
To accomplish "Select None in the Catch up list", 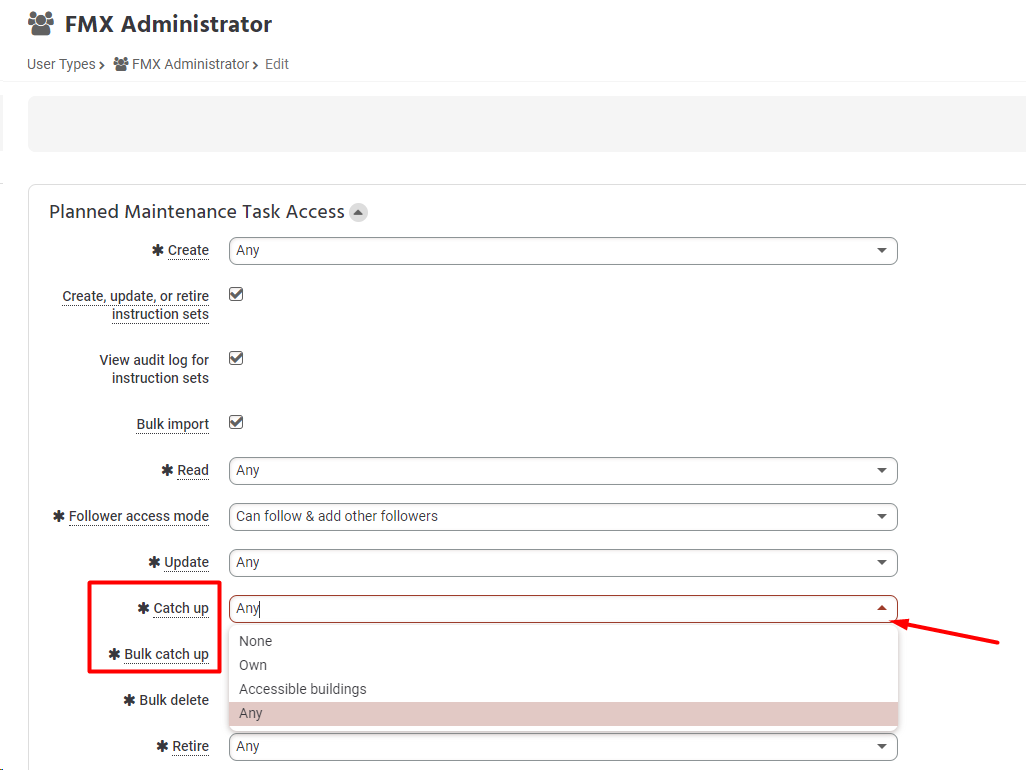I will tap(256, 641).
